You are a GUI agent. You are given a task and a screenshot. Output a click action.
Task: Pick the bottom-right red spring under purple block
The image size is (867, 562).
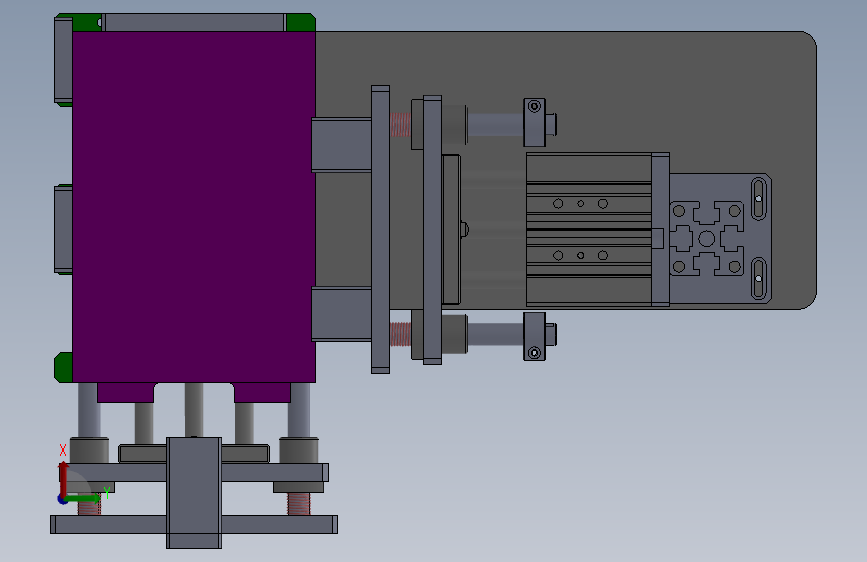tap(299, 504)
